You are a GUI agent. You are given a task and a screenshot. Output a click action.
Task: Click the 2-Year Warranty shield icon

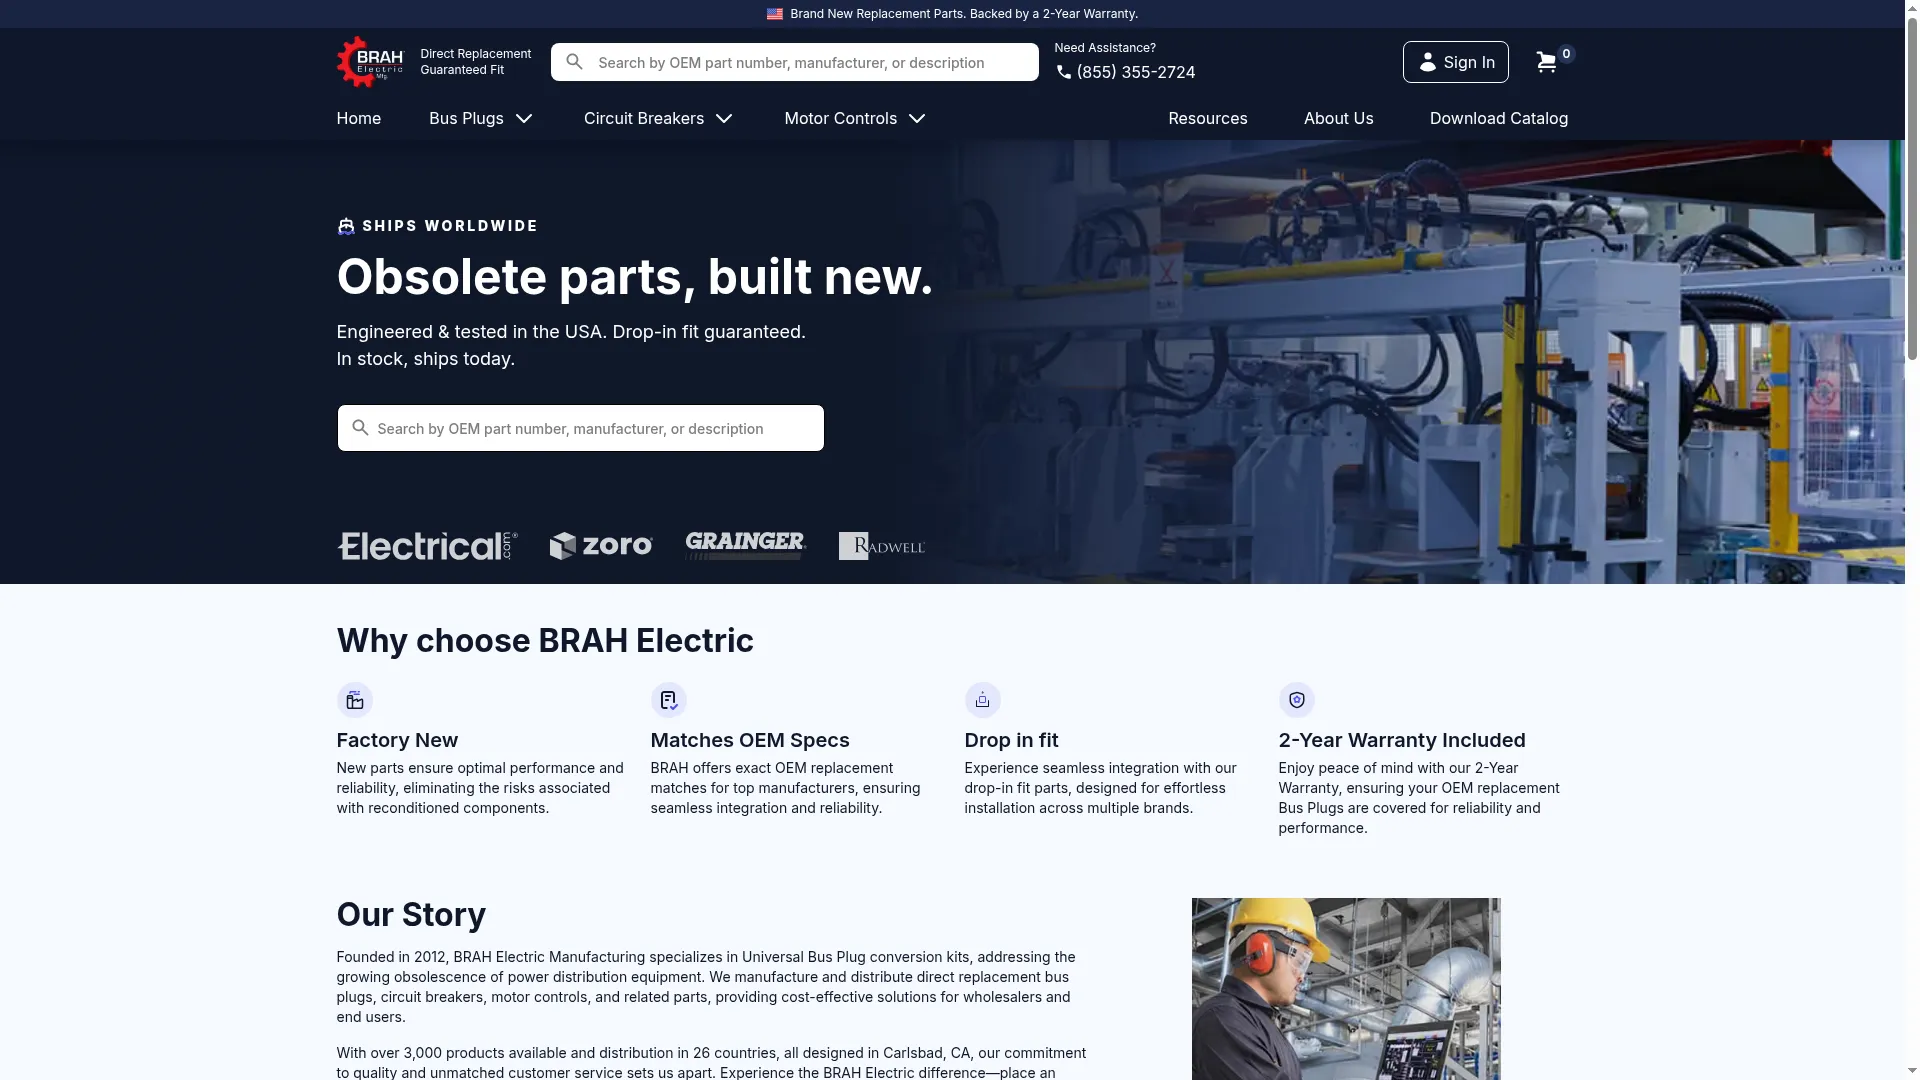click(1297, 700)
